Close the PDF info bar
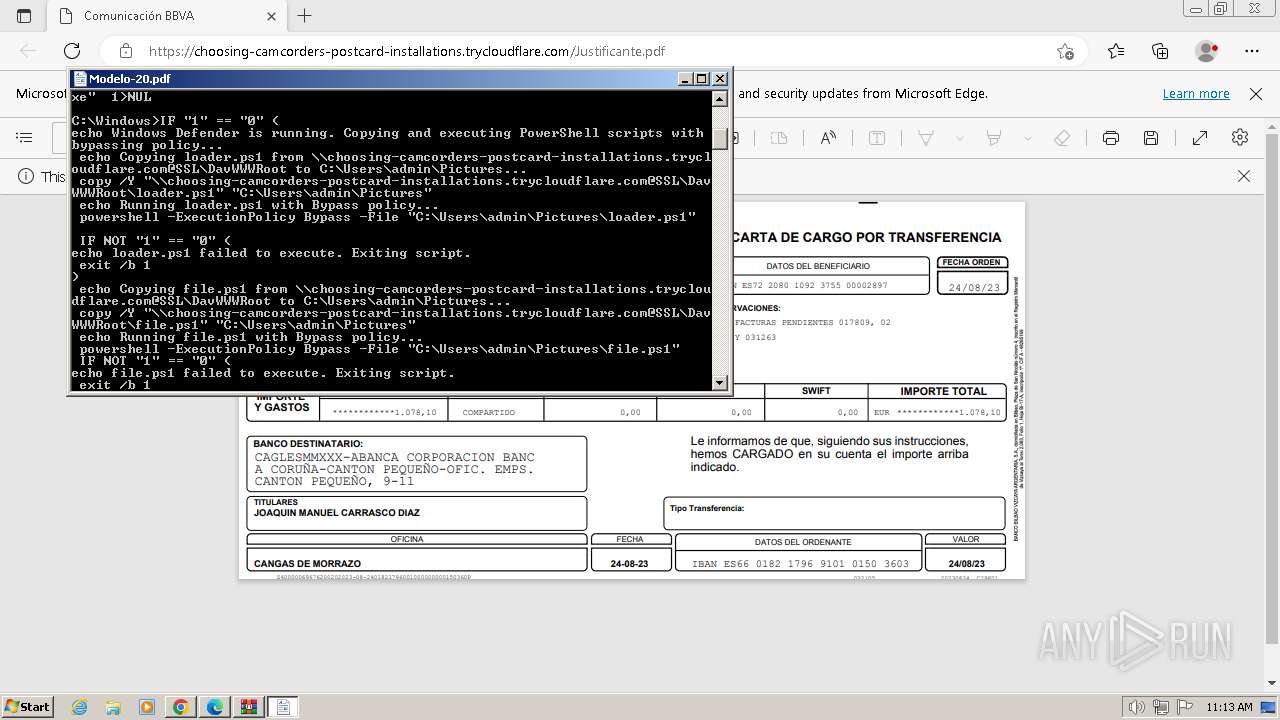This screenshot has height=720, width=1280. click(x=1244, y=176)
